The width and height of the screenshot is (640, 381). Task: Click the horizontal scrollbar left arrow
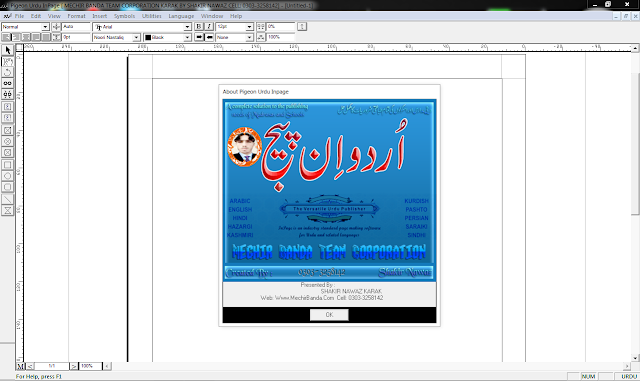click(107, 366)
